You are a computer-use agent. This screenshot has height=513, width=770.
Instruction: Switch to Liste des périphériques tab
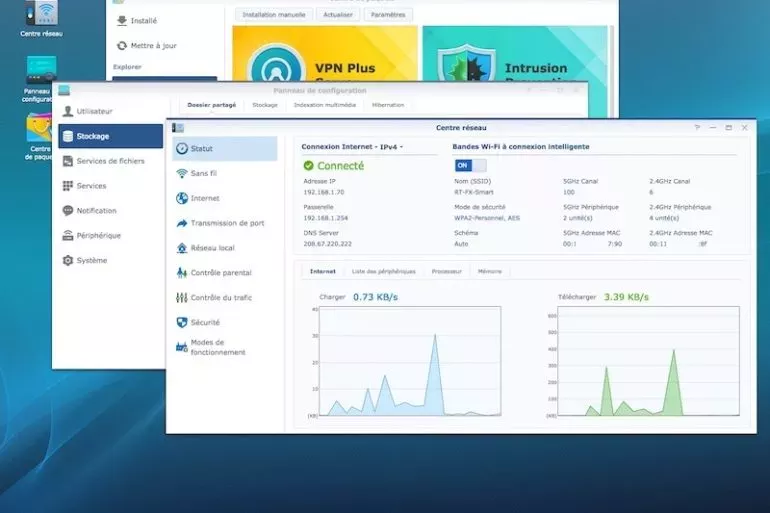click(384, 271)
